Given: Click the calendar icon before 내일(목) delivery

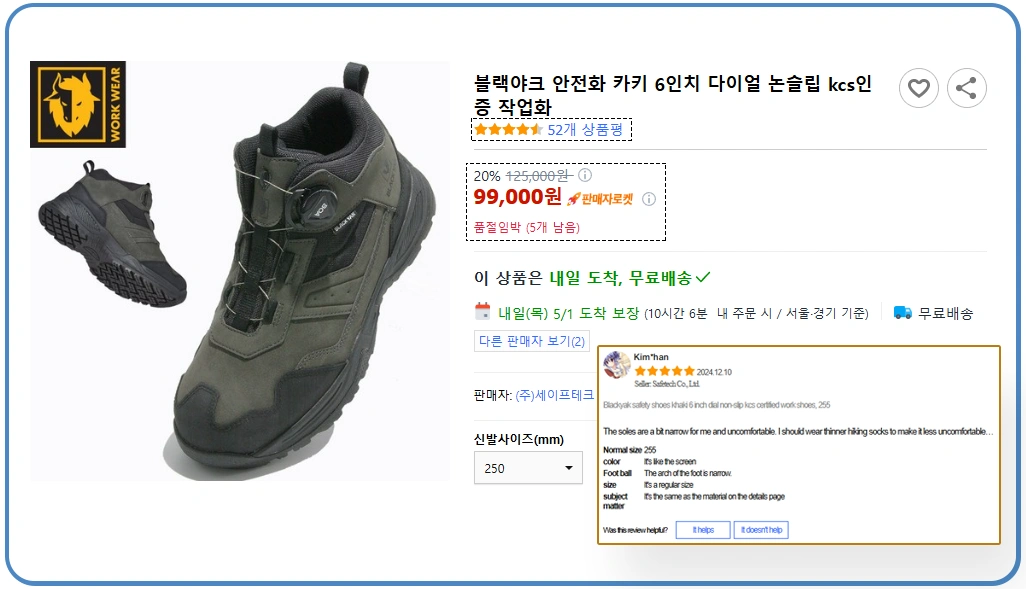Looking at the screenshot, I should pos(482,311).
